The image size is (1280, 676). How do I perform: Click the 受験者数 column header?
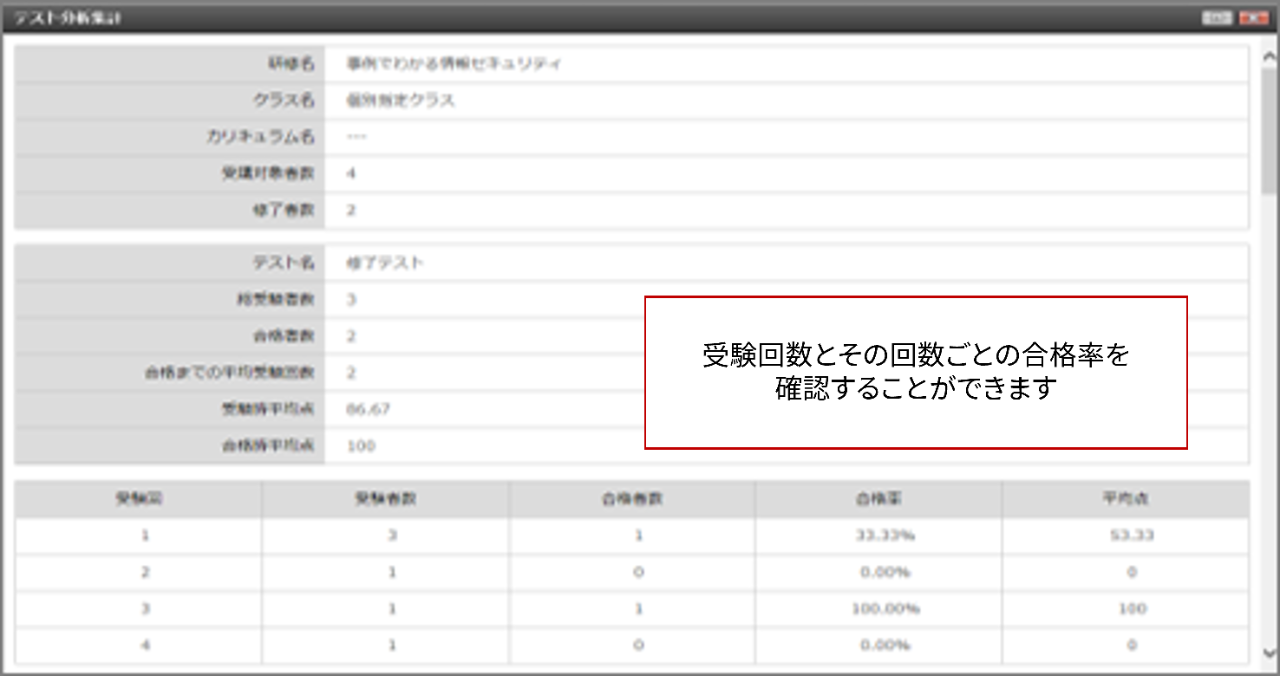[x=385, y=499]
